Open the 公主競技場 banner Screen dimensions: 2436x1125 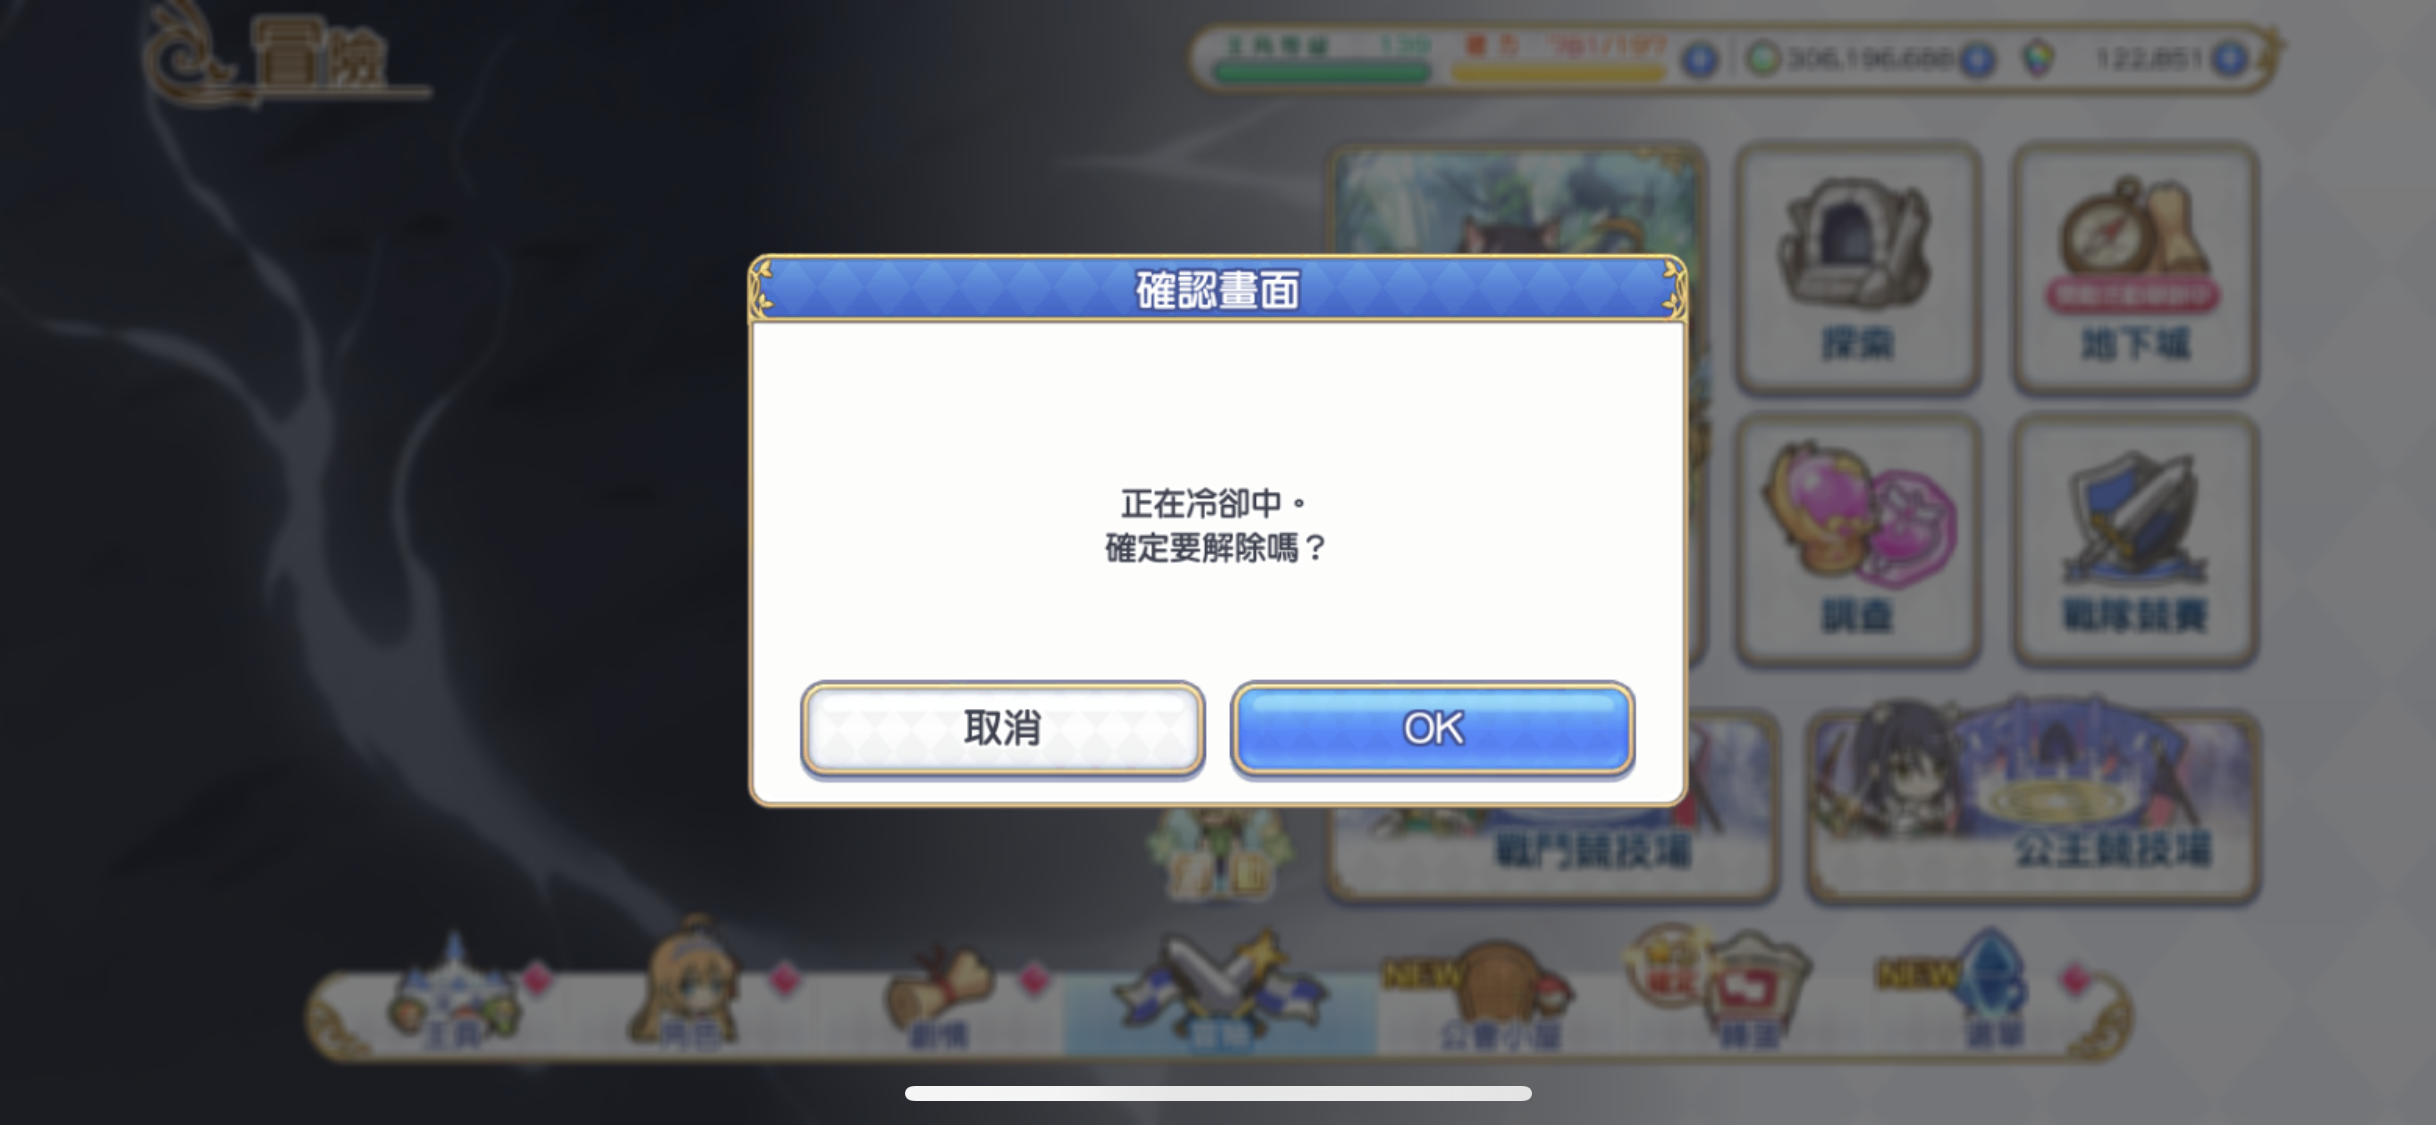[2034, 804]
